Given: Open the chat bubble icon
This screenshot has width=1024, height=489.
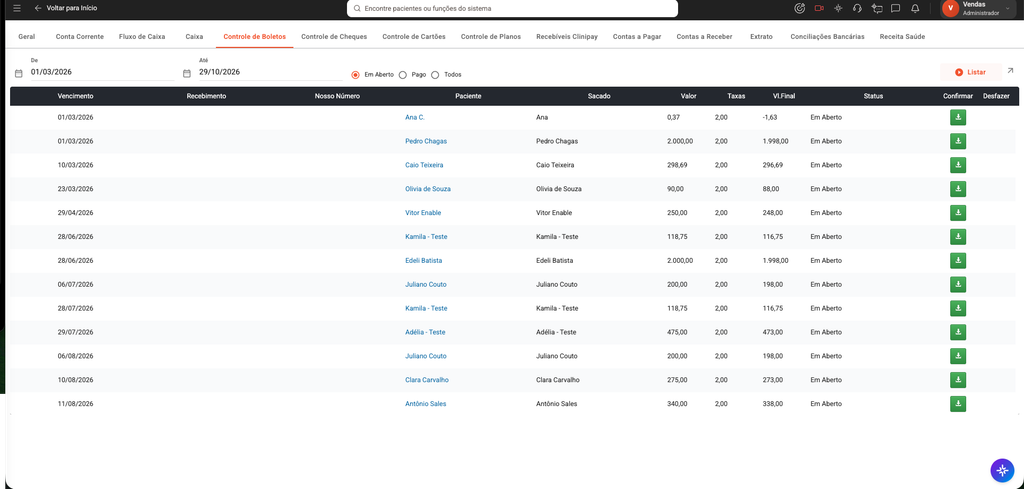Looking at the screenshot, I should tap(896, 8).
